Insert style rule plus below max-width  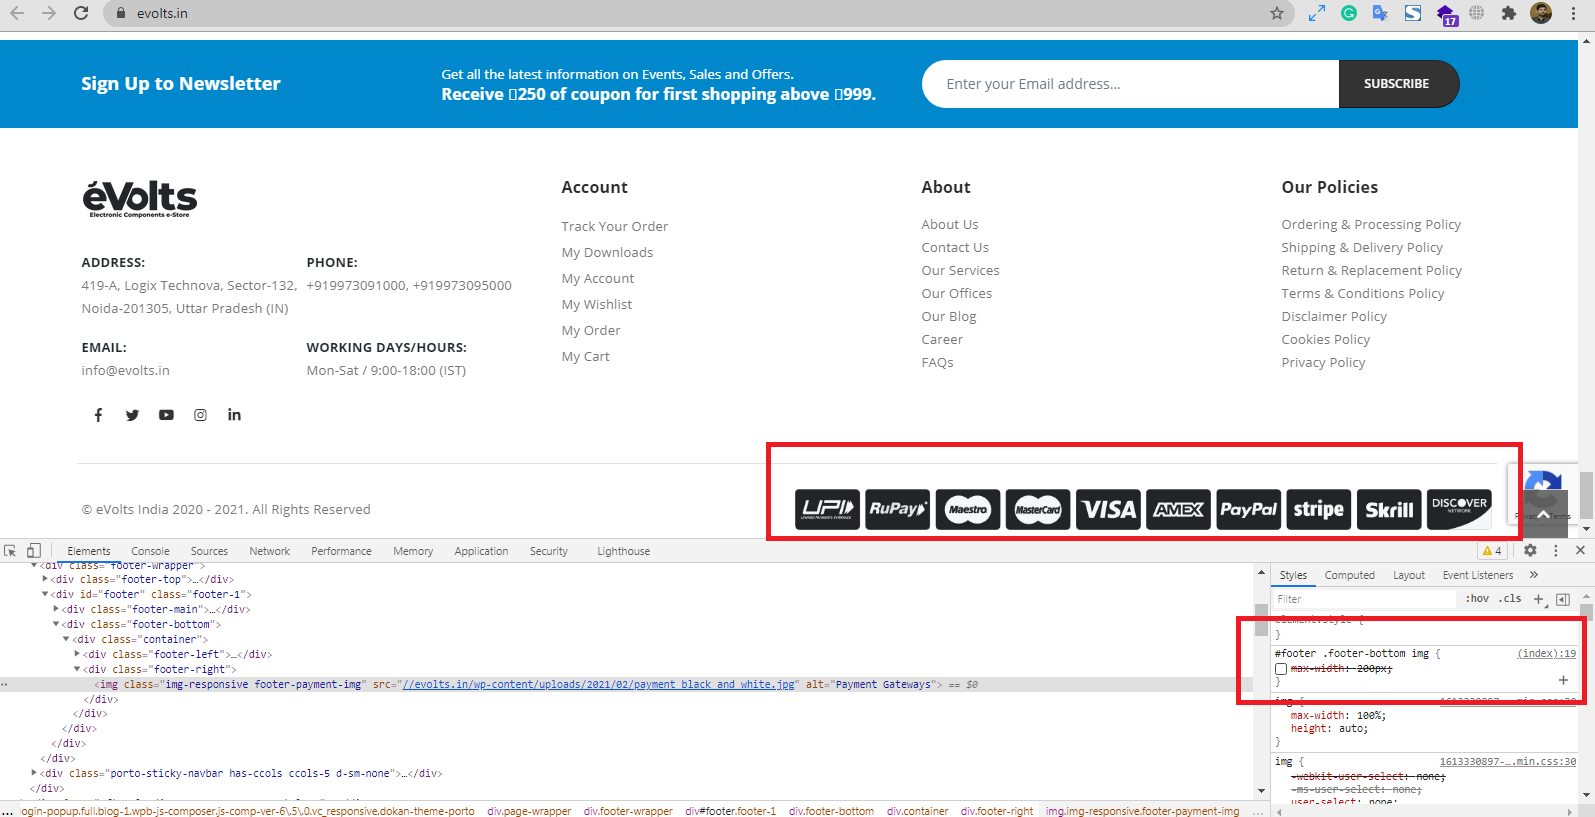(x=1563, y=680)
